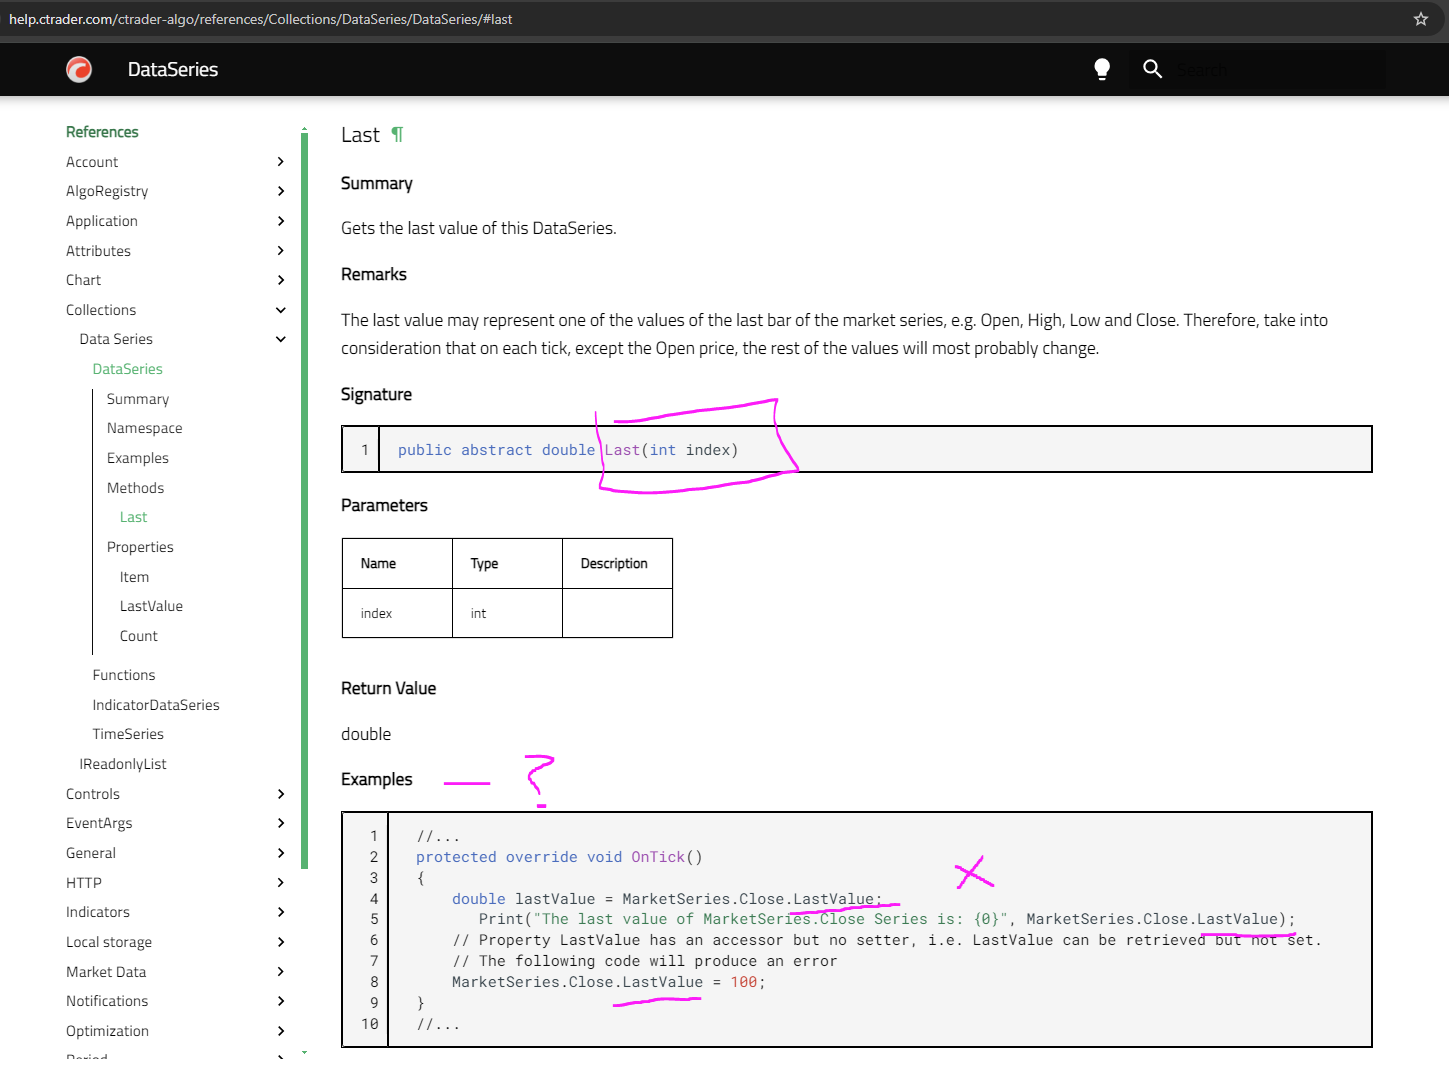Open the AlgoRegistry reference link
Viewport: 1449px width, 1073px height.
[107, 191]
